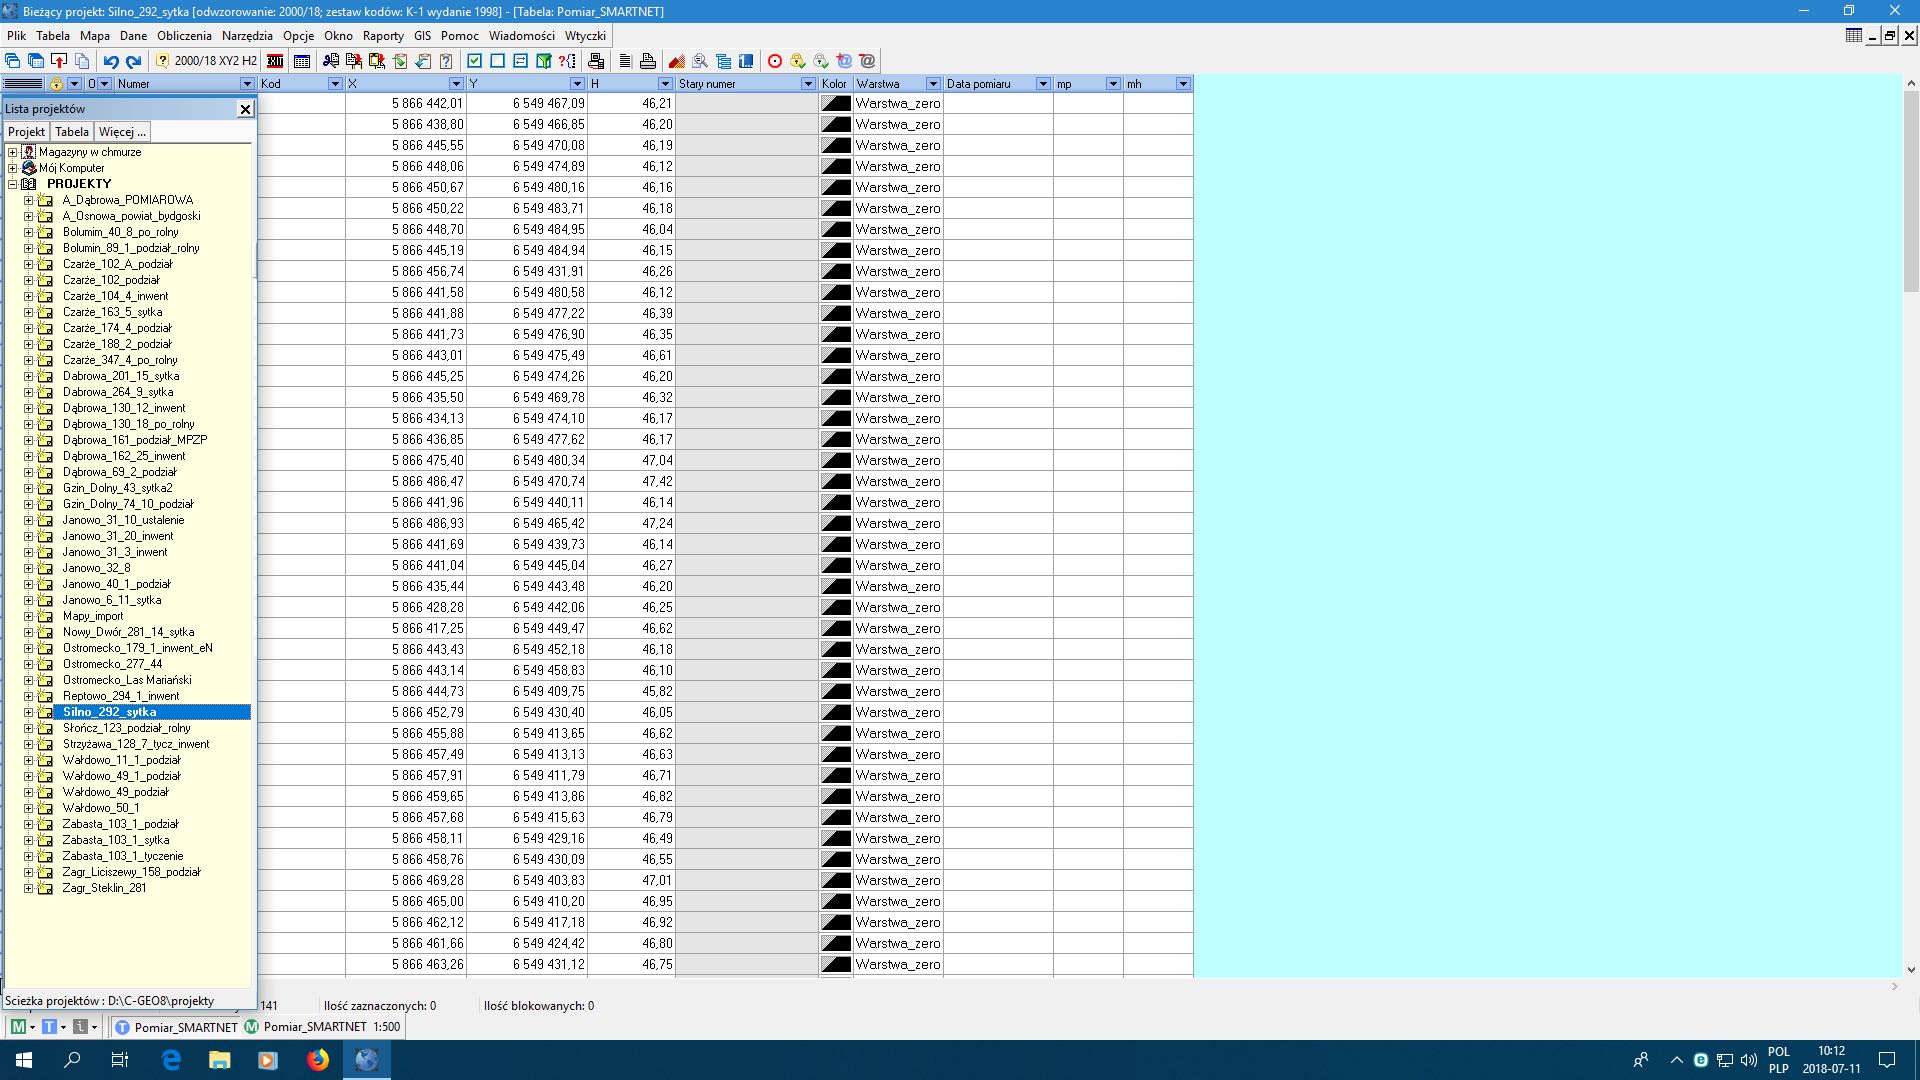The width and height of the screenshot is (1920, 1080).
Task: Open the H column filter dropdown
Action: 665,84
